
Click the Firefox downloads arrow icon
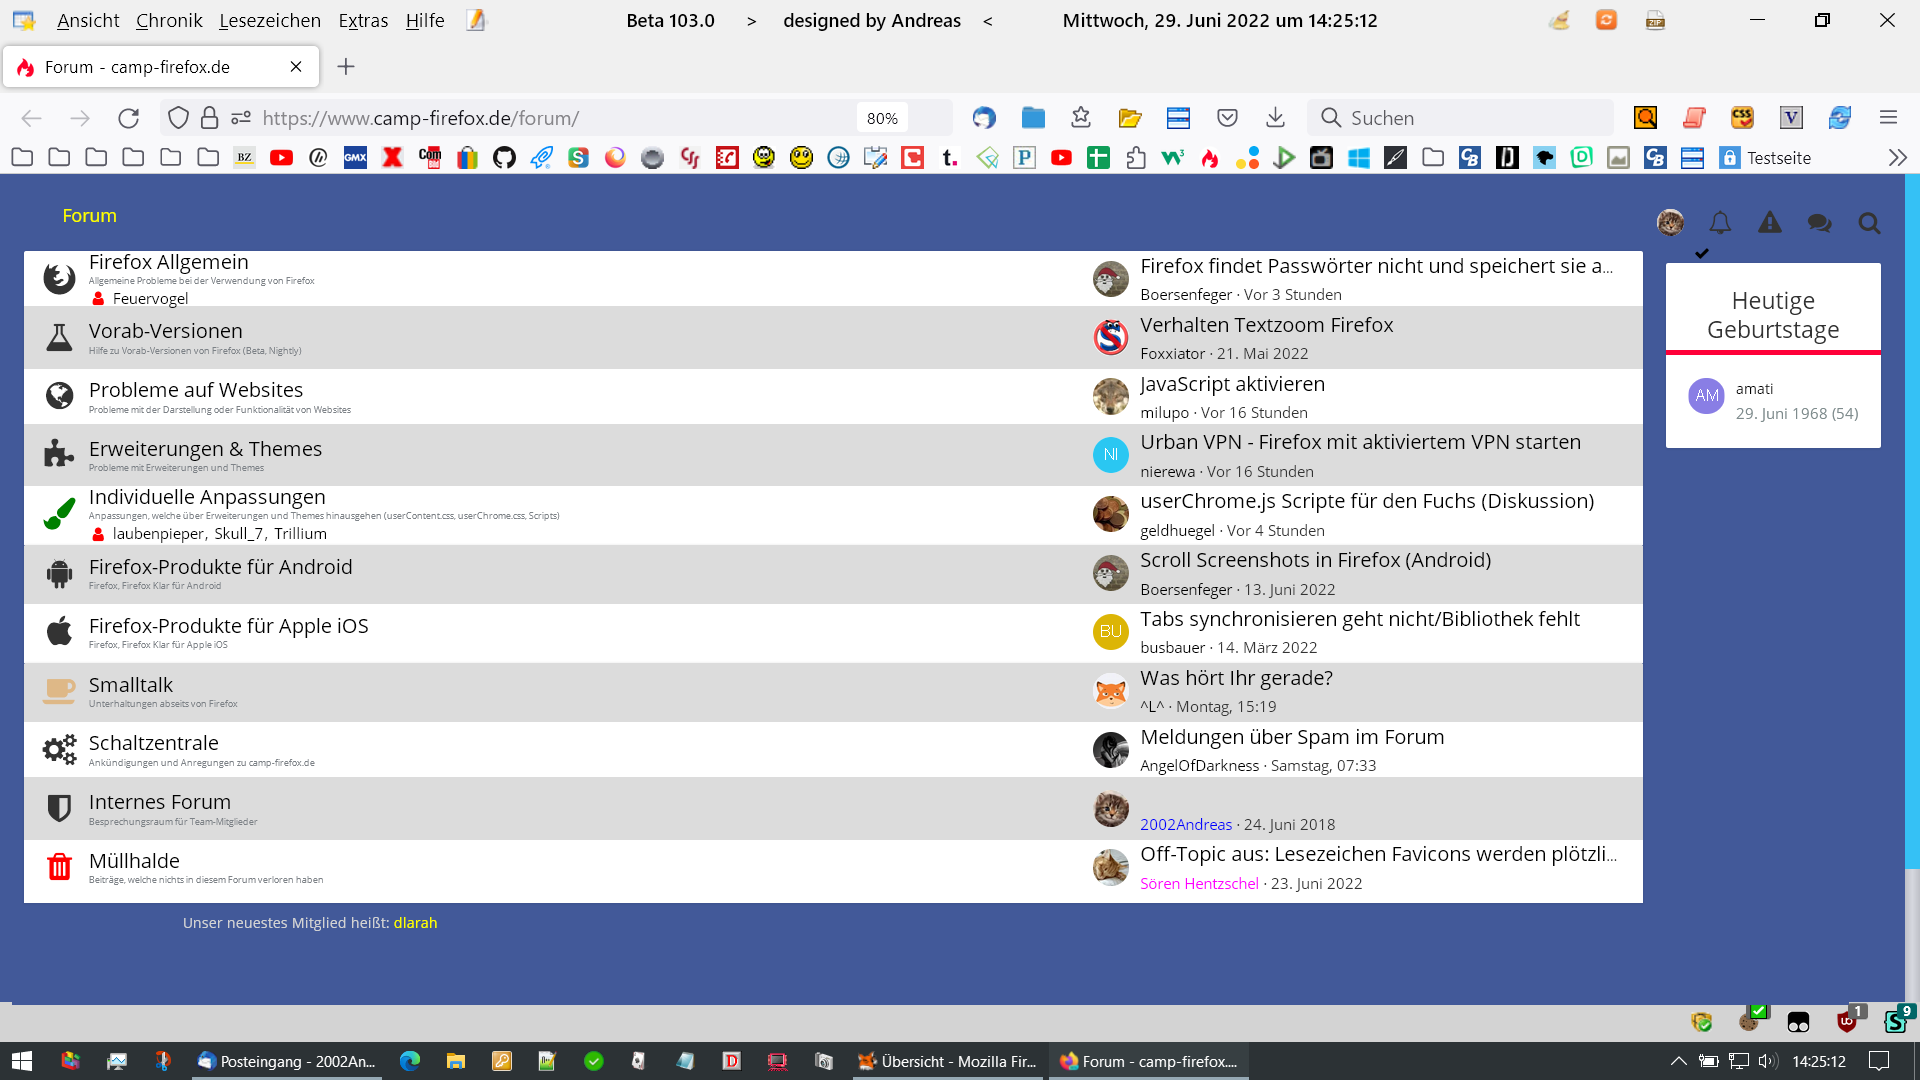click(x=1275, y=118)
